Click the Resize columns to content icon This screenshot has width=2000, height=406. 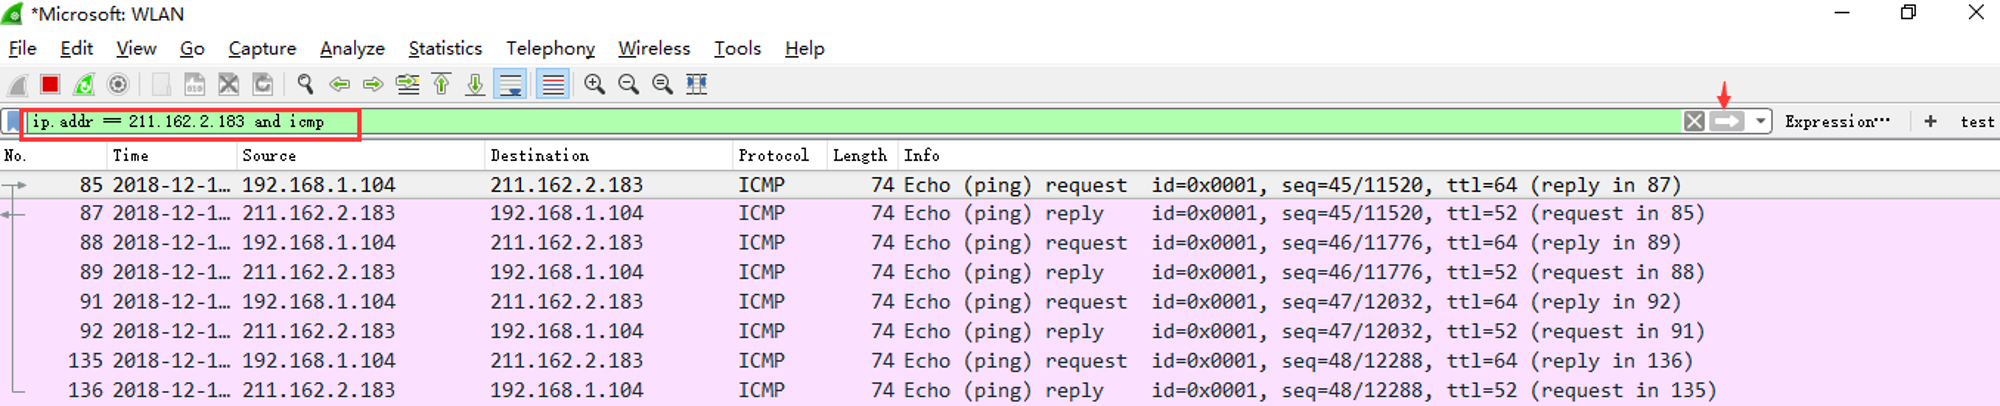(697, 84)
